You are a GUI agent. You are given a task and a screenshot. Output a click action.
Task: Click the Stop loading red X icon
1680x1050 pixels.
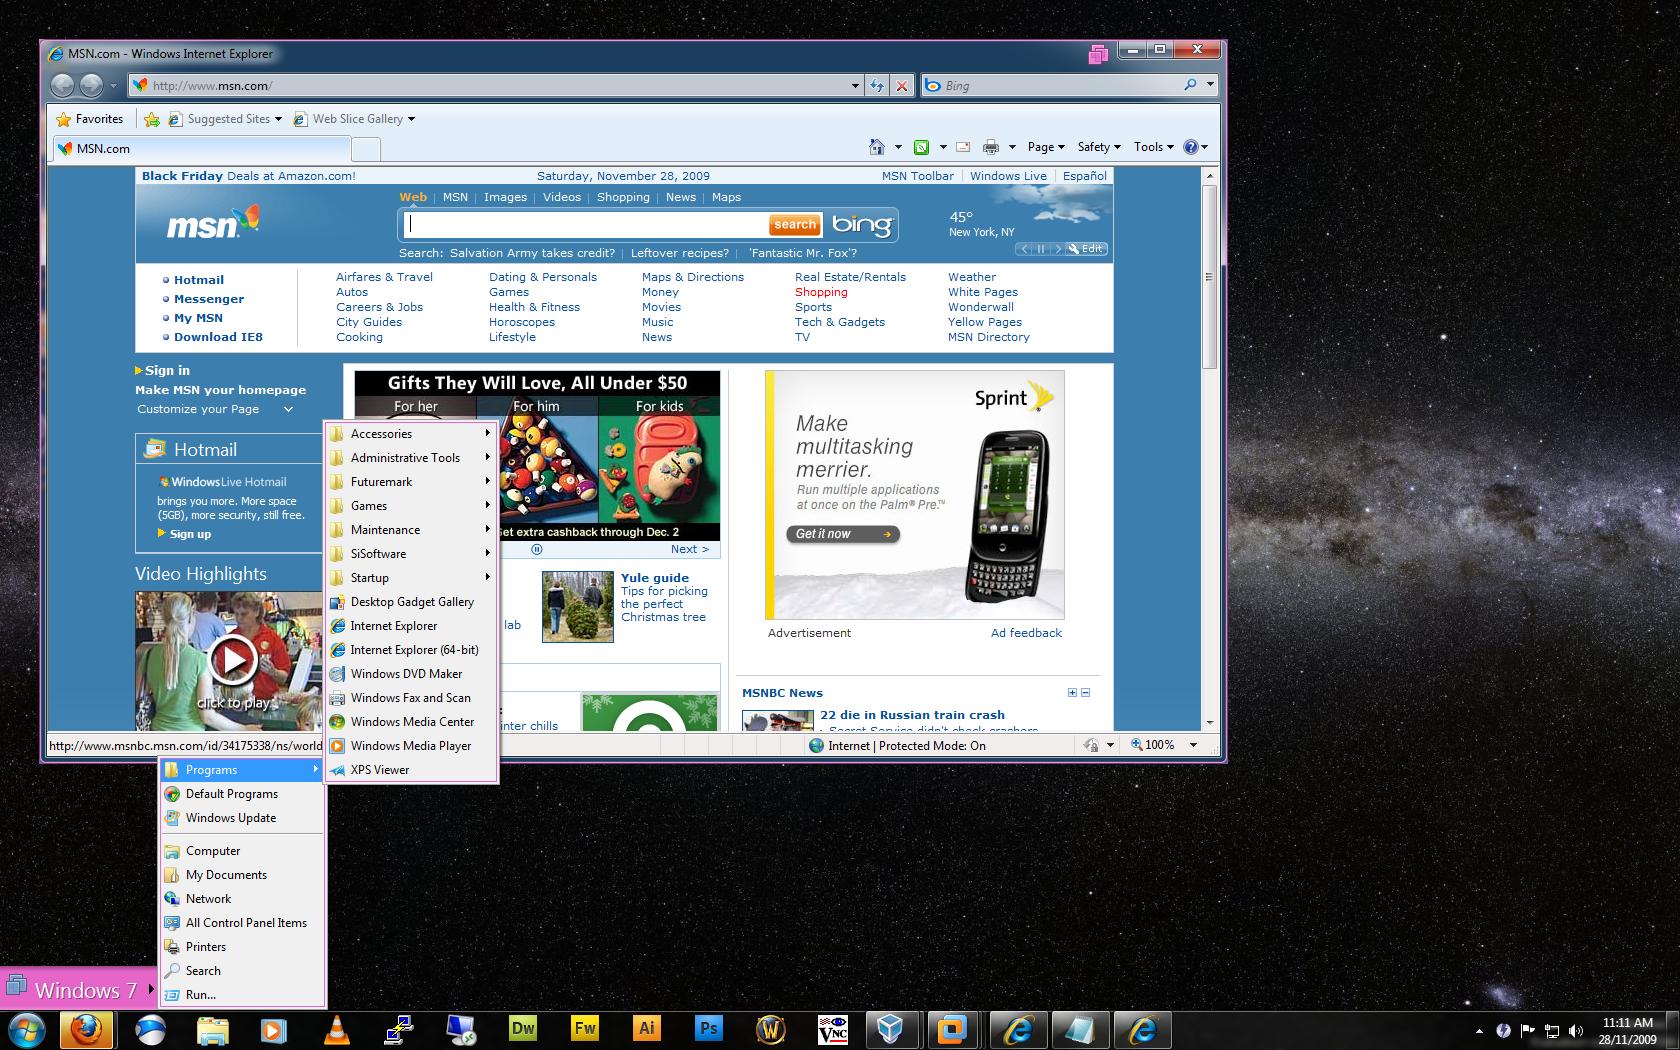[902, 86]
